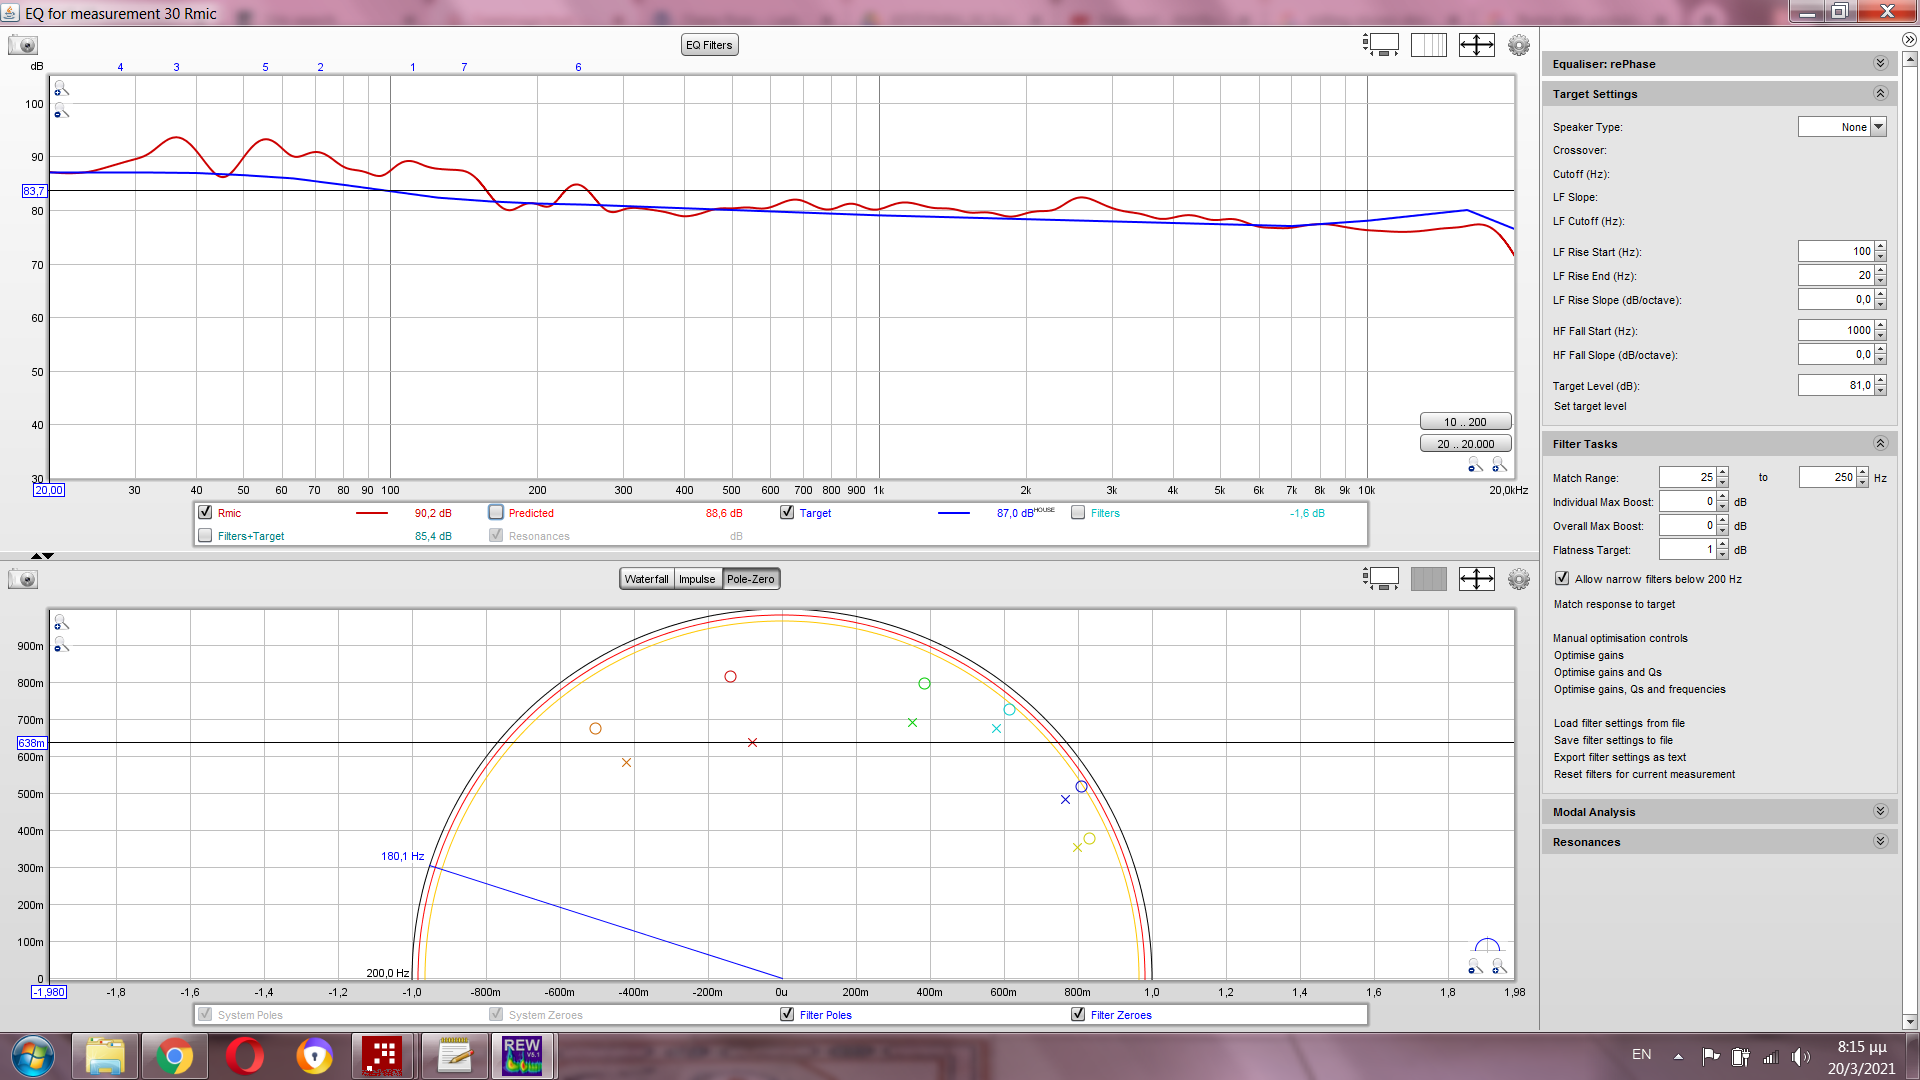Click Match response to target
Image resolution: width=1920 pixels, height=1080 pixels.
tap(1614, 604)
